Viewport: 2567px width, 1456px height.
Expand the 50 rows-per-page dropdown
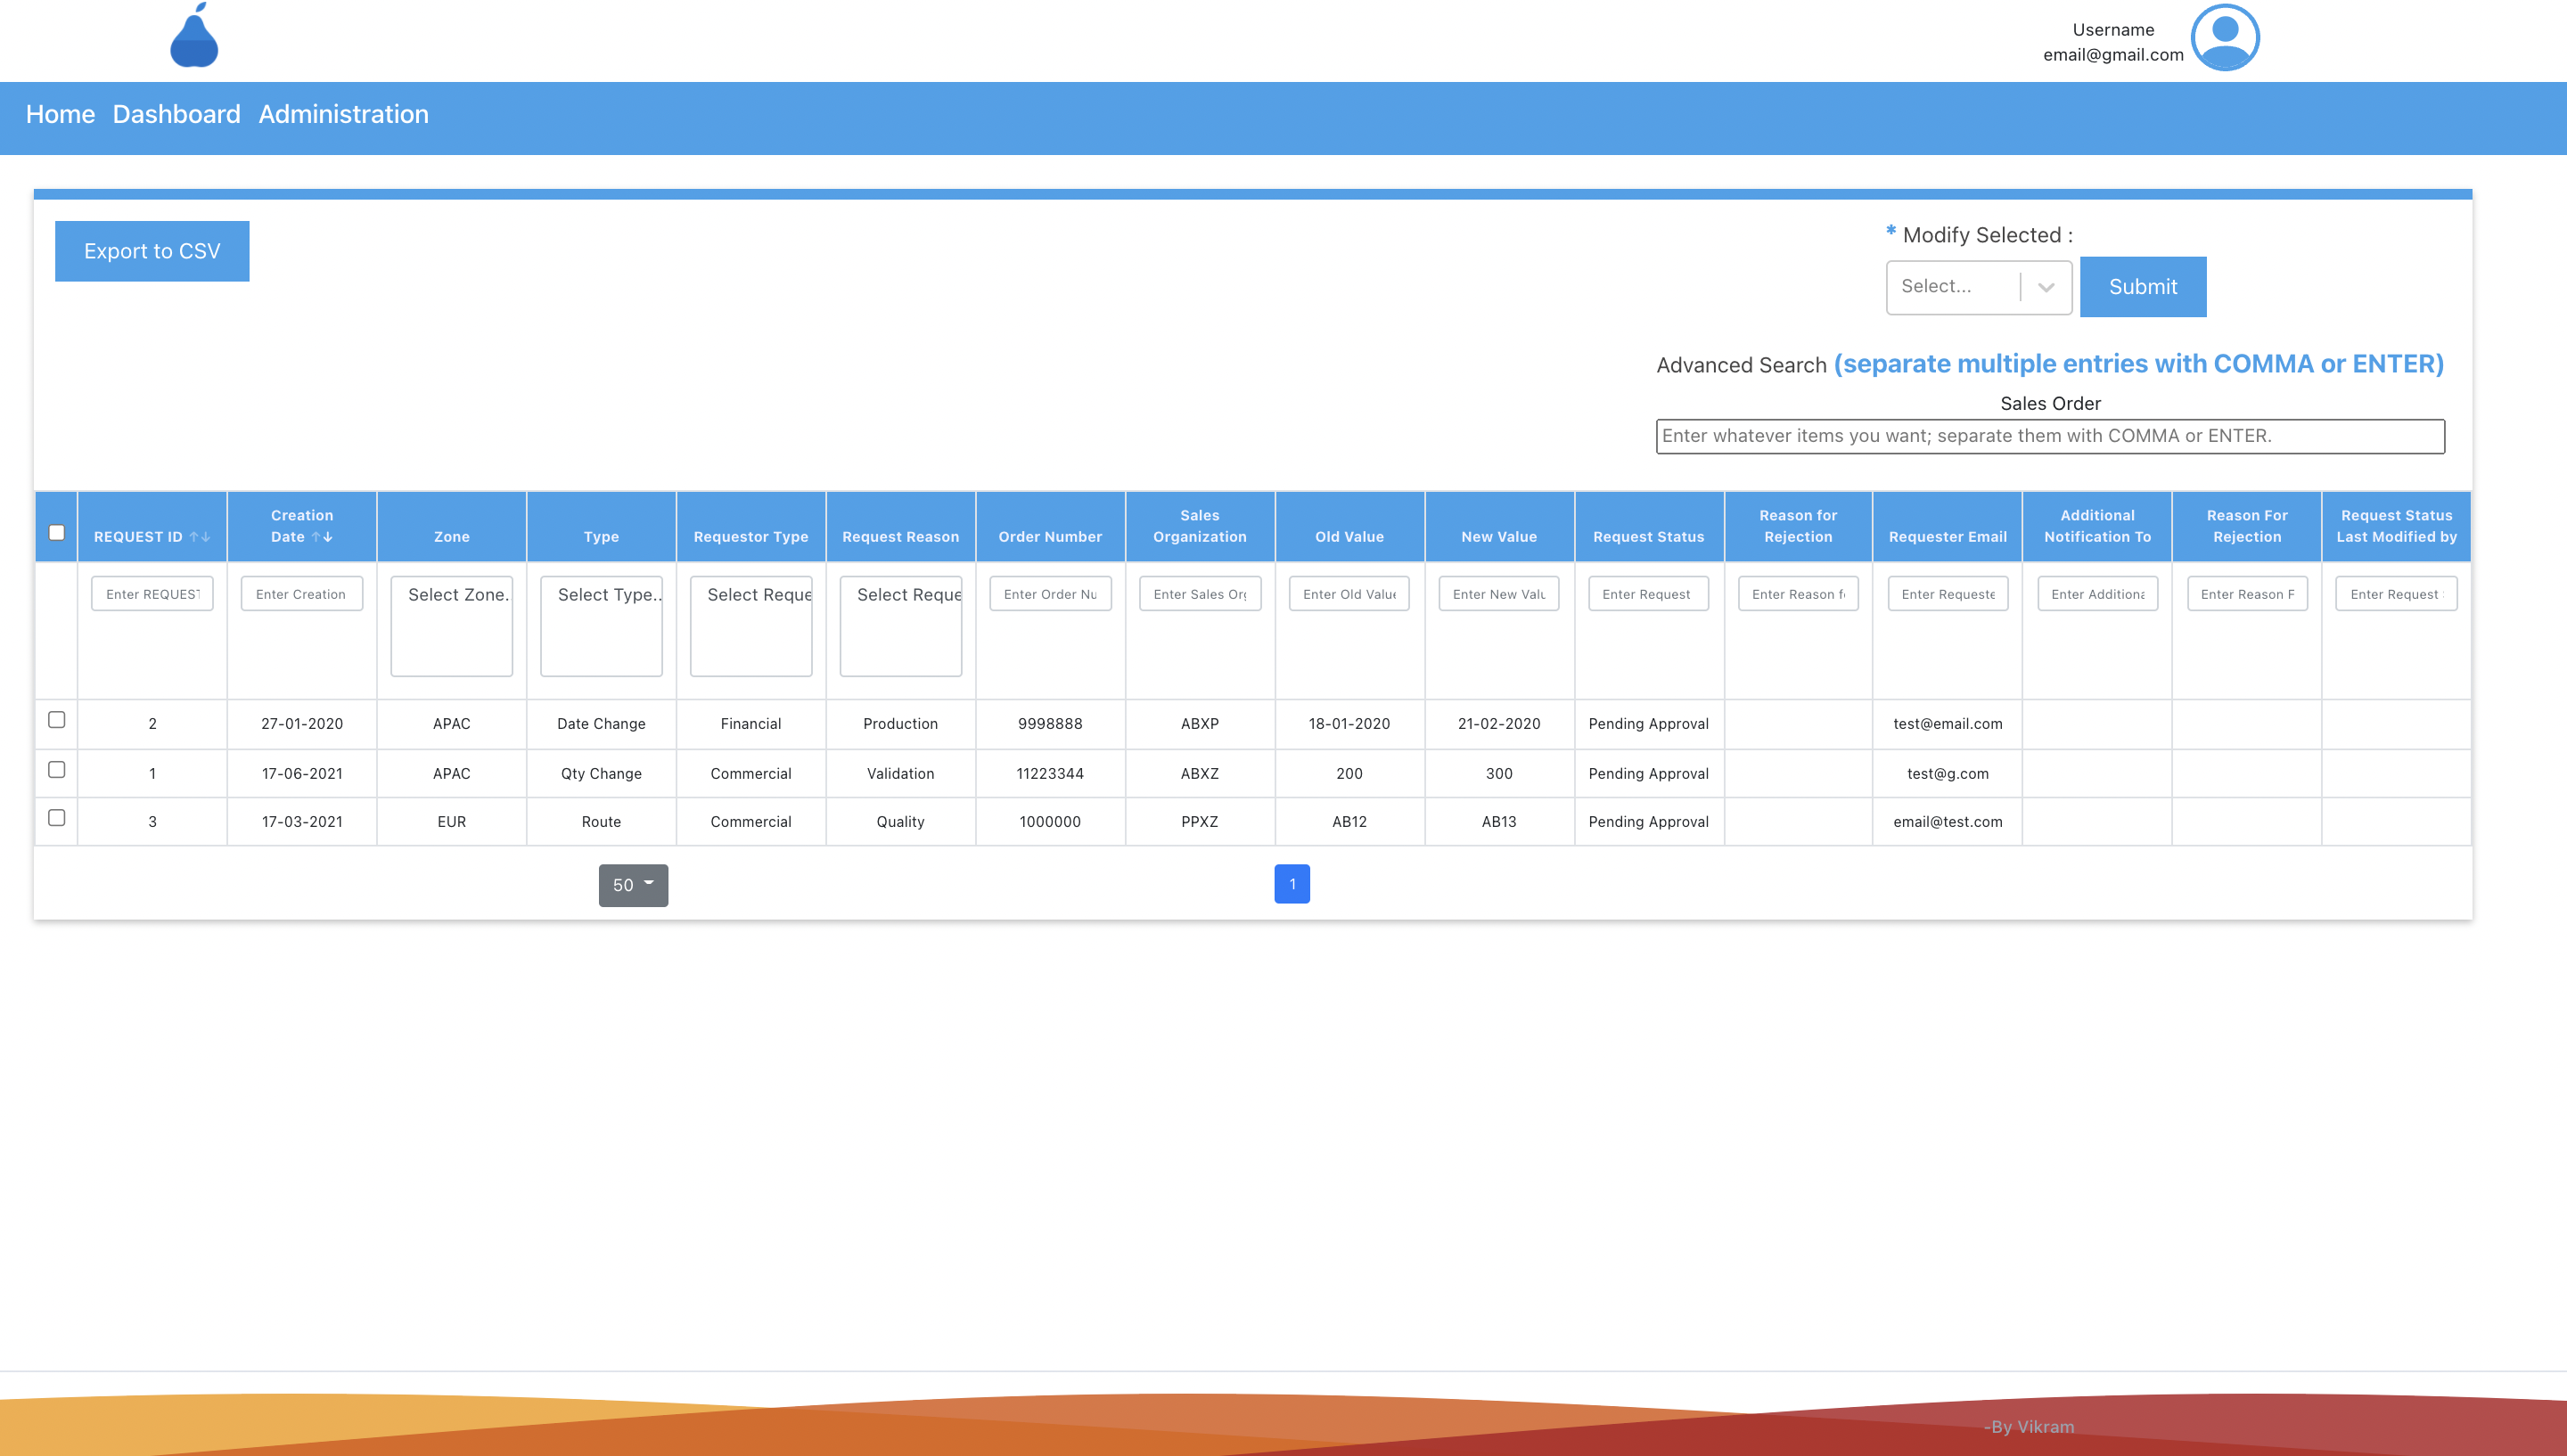pyautogui.click(x=633, y=885)
